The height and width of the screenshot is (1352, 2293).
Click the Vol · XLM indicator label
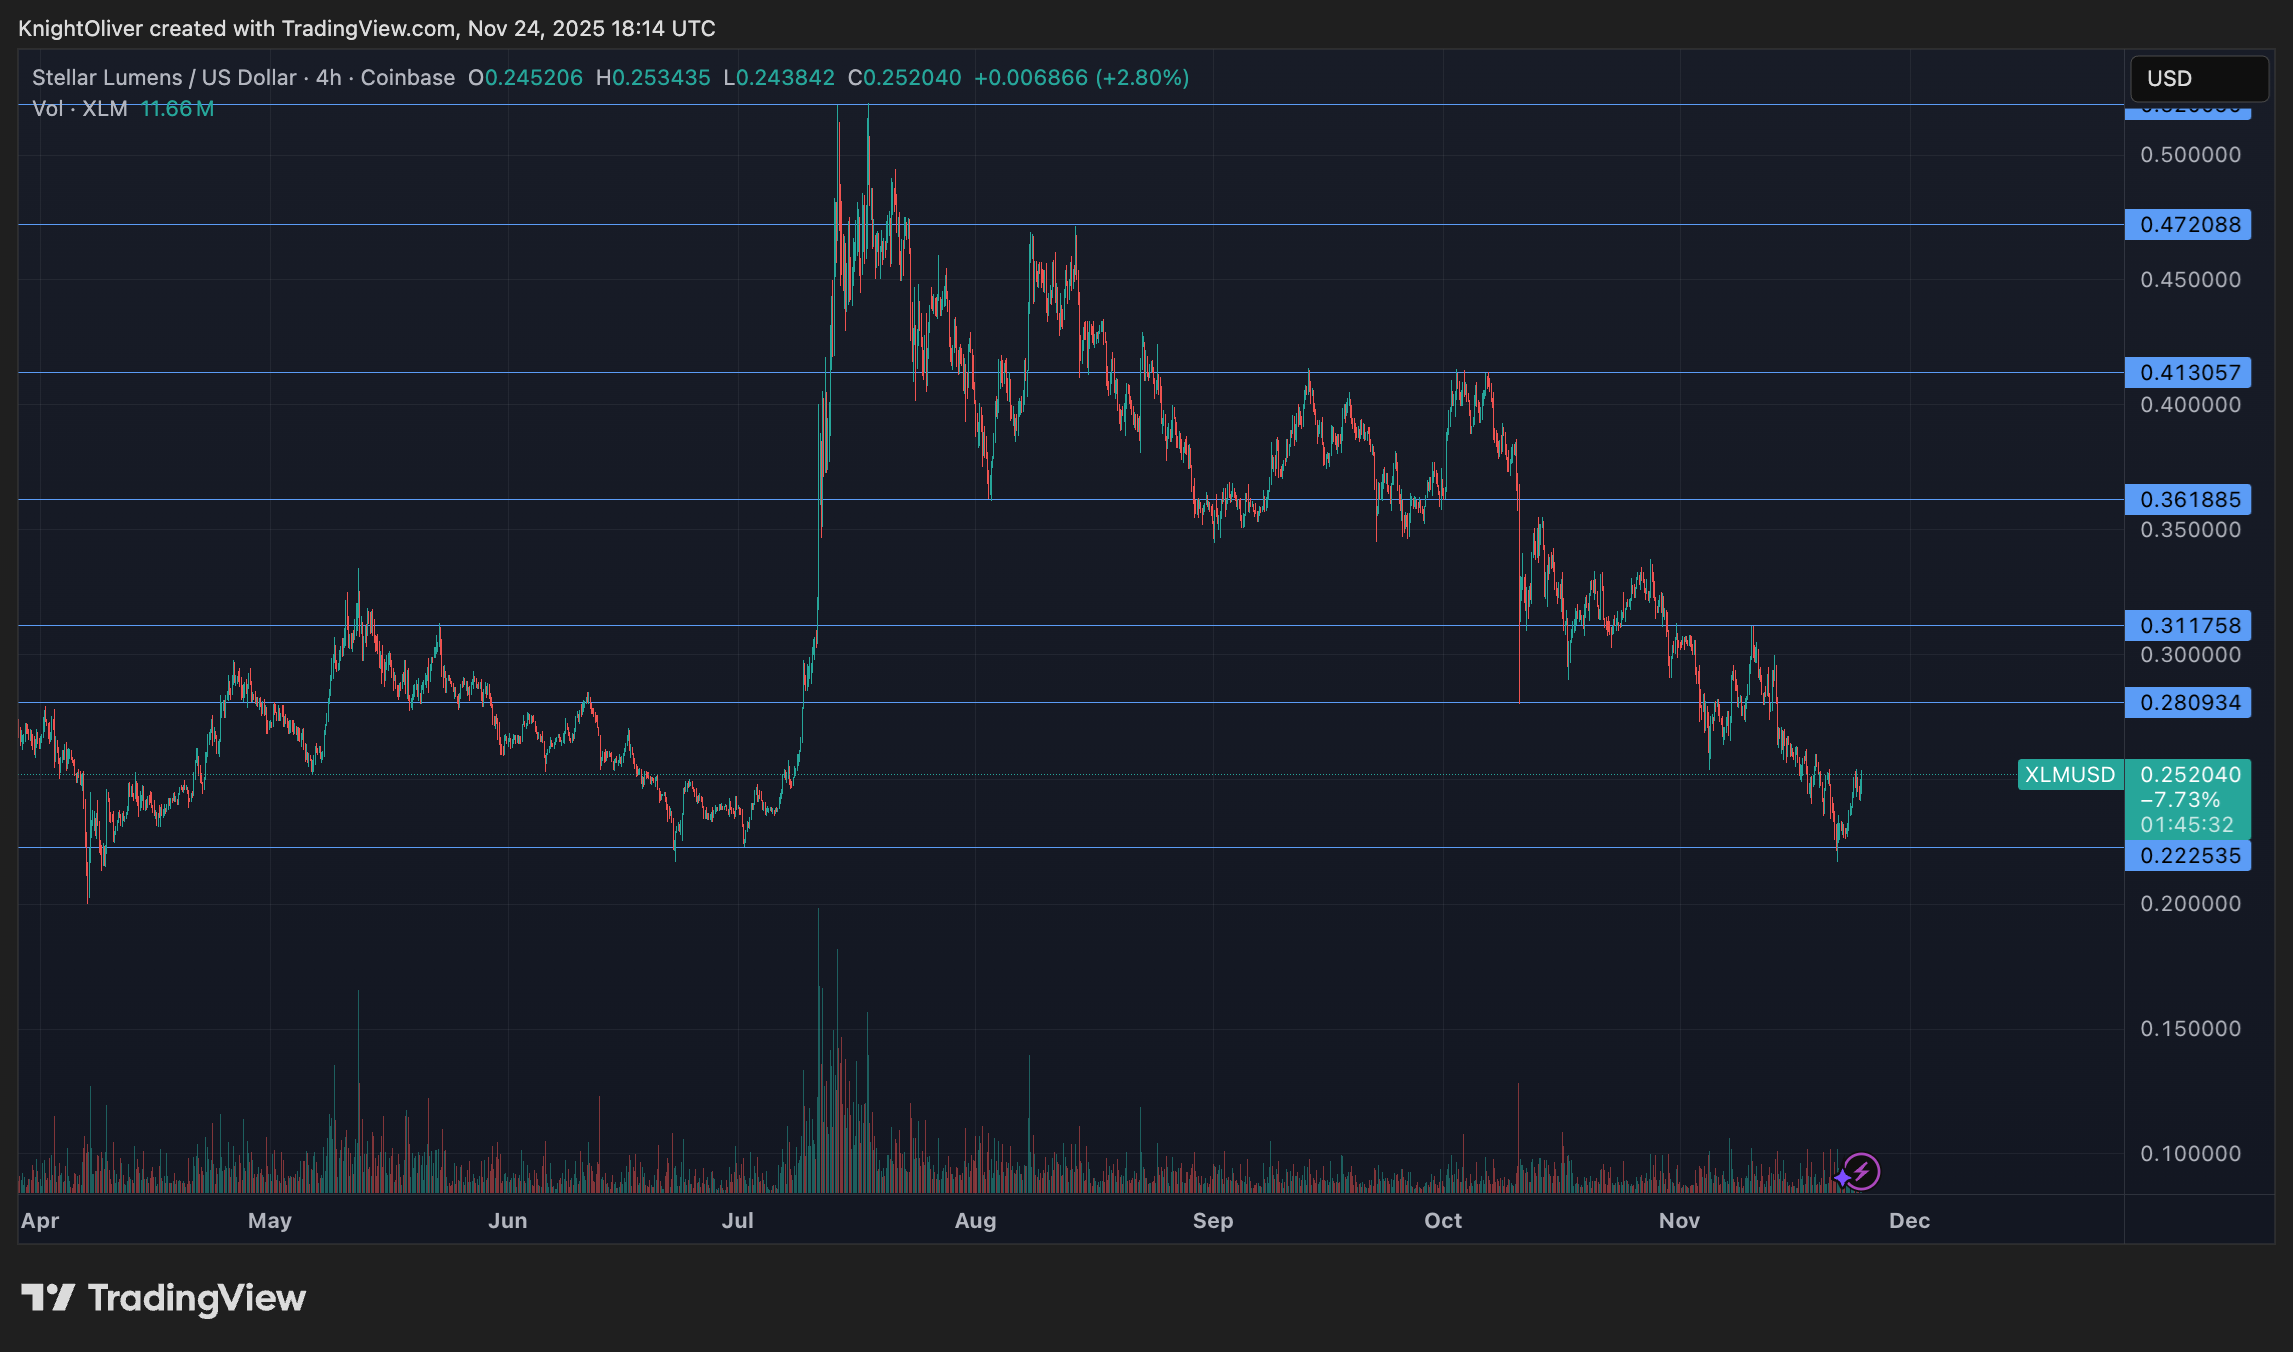point(78,109)
